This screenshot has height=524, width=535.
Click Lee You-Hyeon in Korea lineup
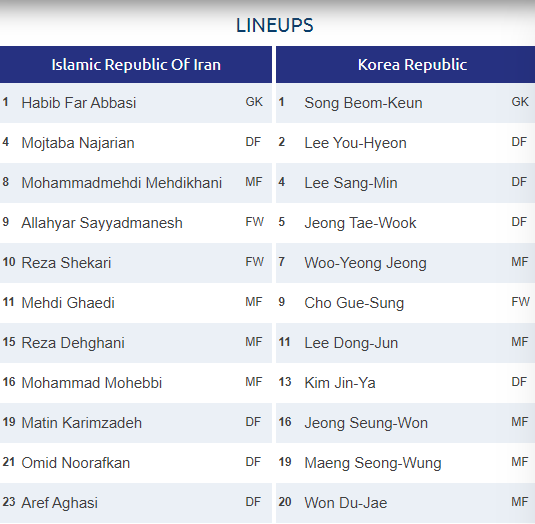(x=356, y=143)
